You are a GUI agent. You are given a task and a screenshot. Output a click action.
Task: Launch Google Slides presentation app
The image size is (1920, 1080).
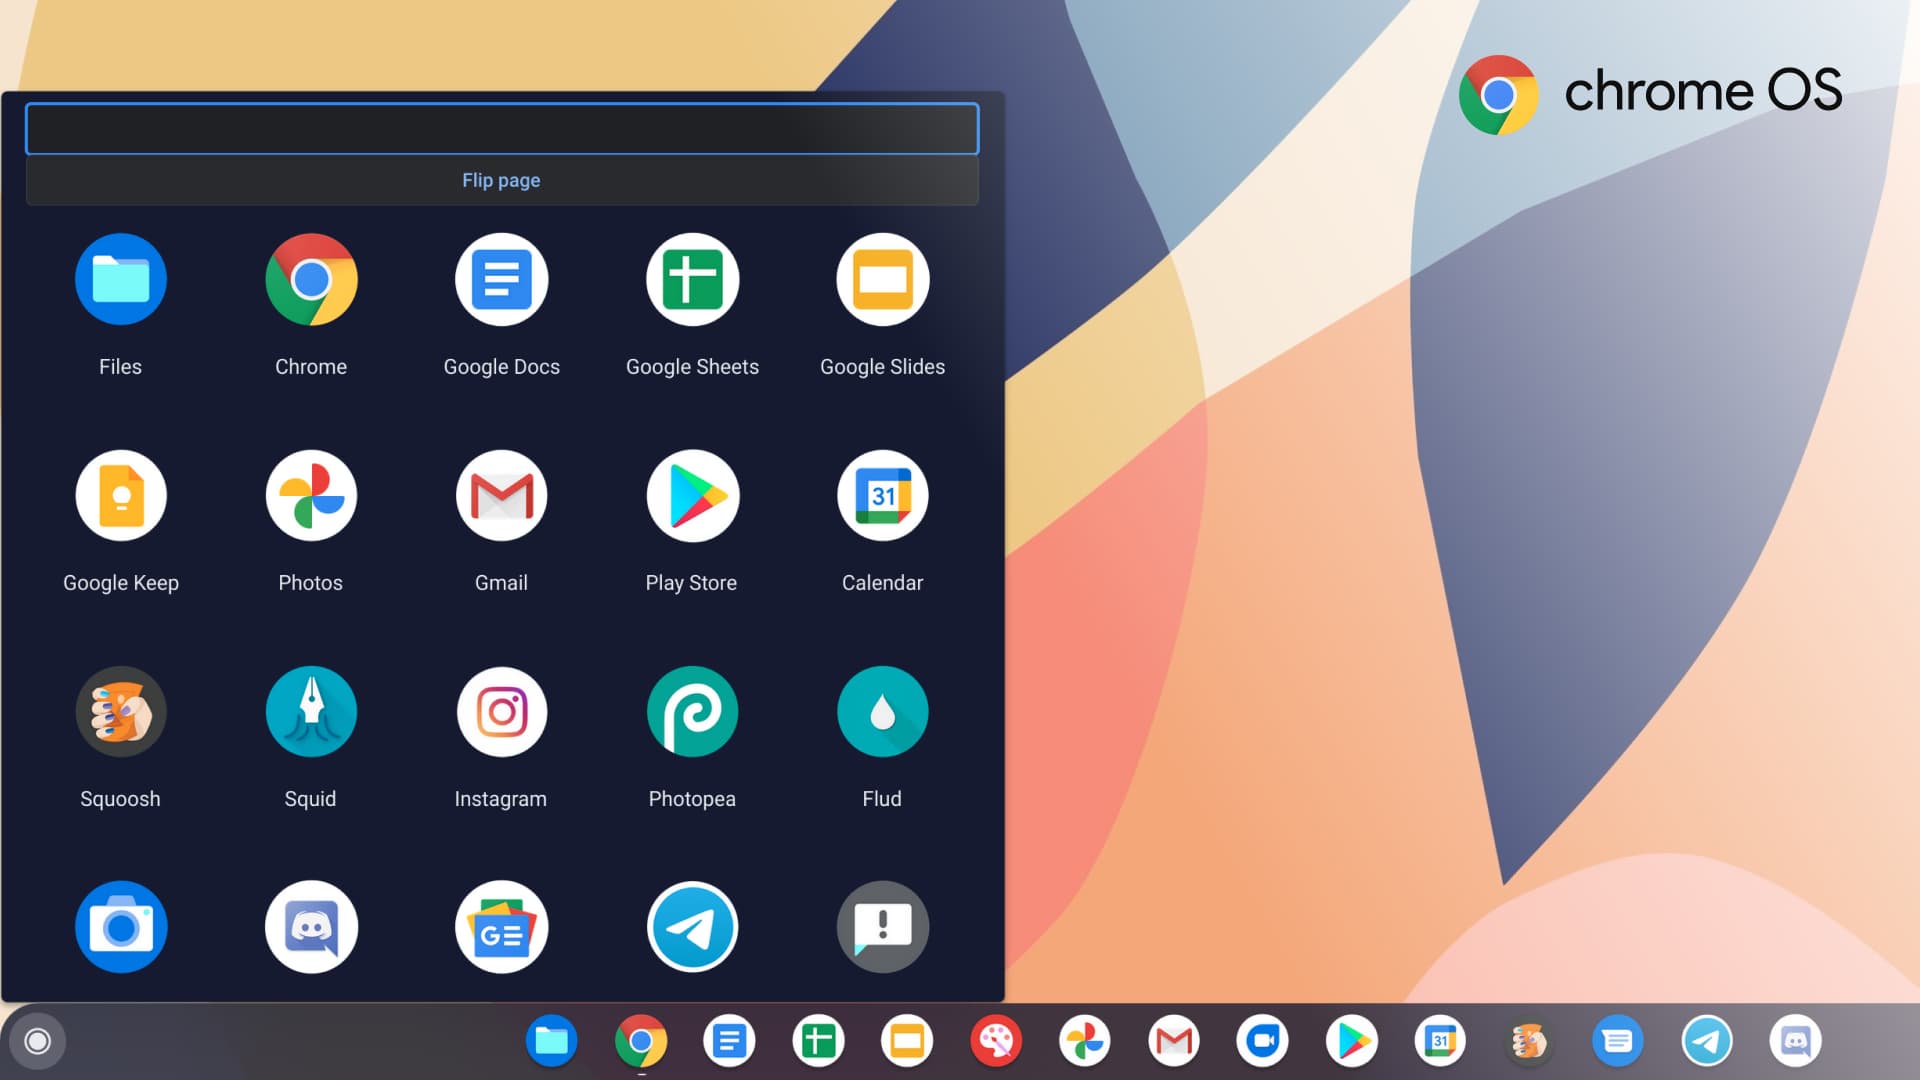click(882, 278)
